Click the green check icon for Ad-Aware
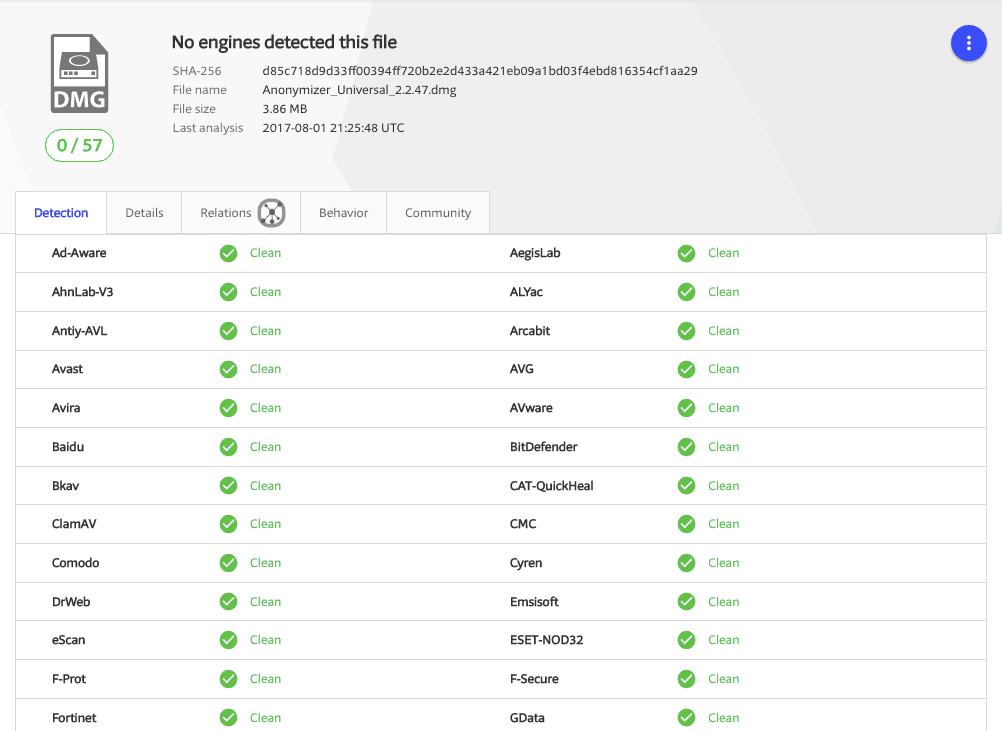This screenshot has height=731, width=1002. (x=228, y=254)
